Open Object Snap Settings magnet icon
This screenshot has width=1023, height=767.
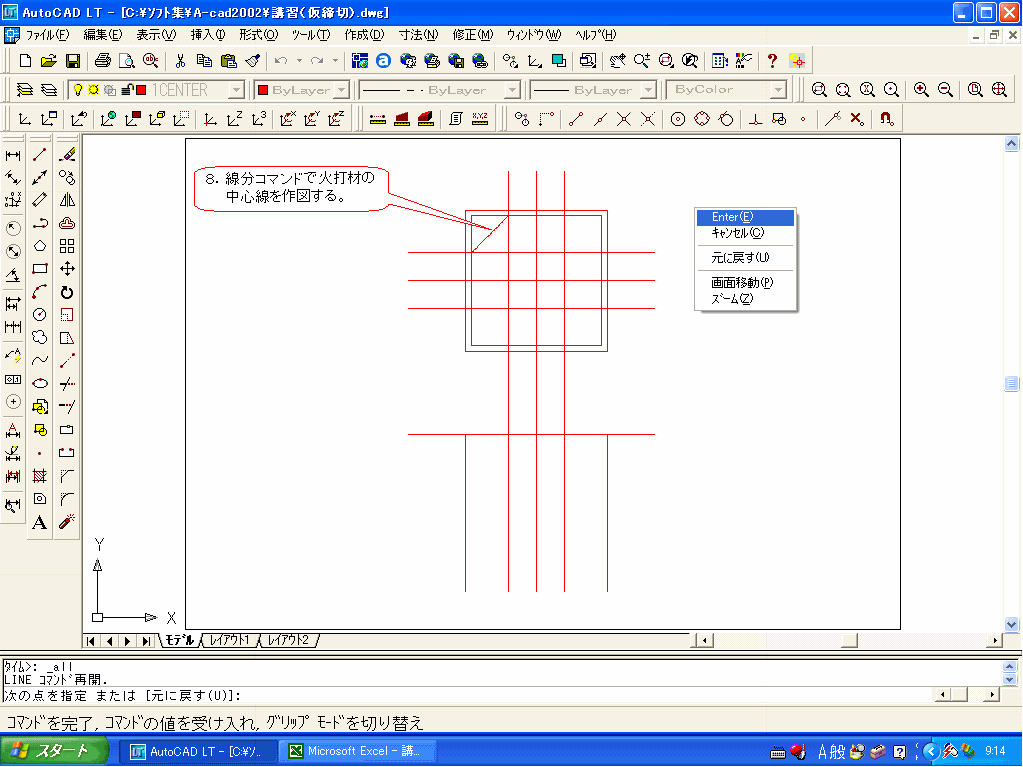(886, 119)
